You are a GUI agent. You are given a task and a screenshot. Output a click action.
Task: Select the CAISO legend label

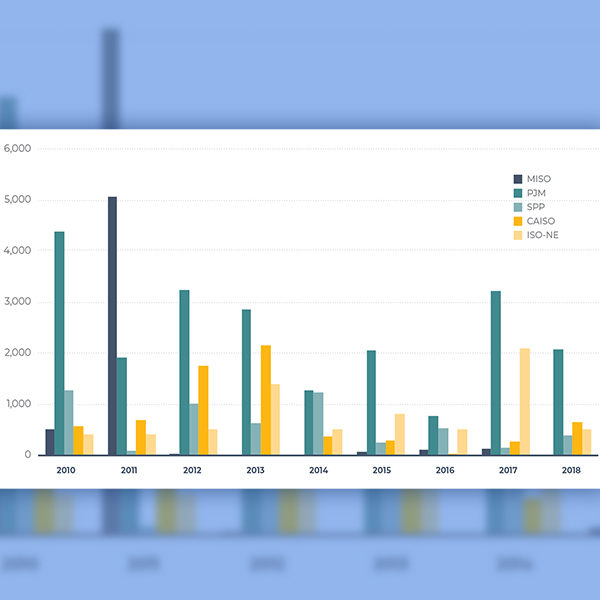pyautogui.click(x=540, y=221)
